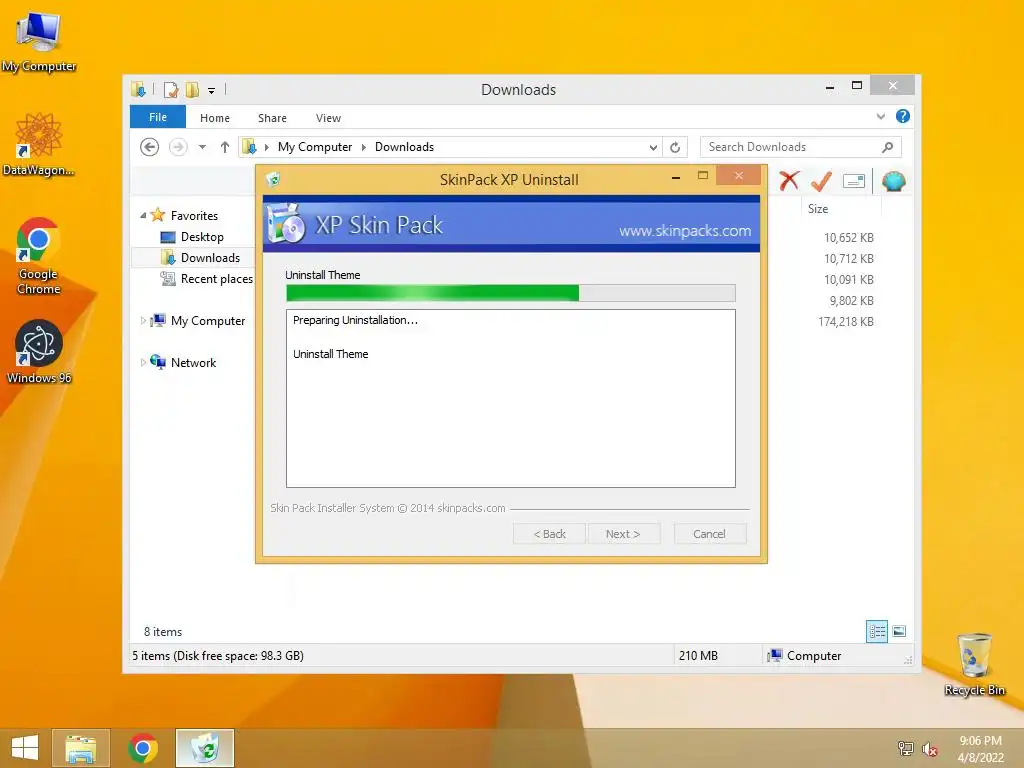Select Desktop under Favorites
This screenshot has height=768, width=1024.
[x=202, y=237]
